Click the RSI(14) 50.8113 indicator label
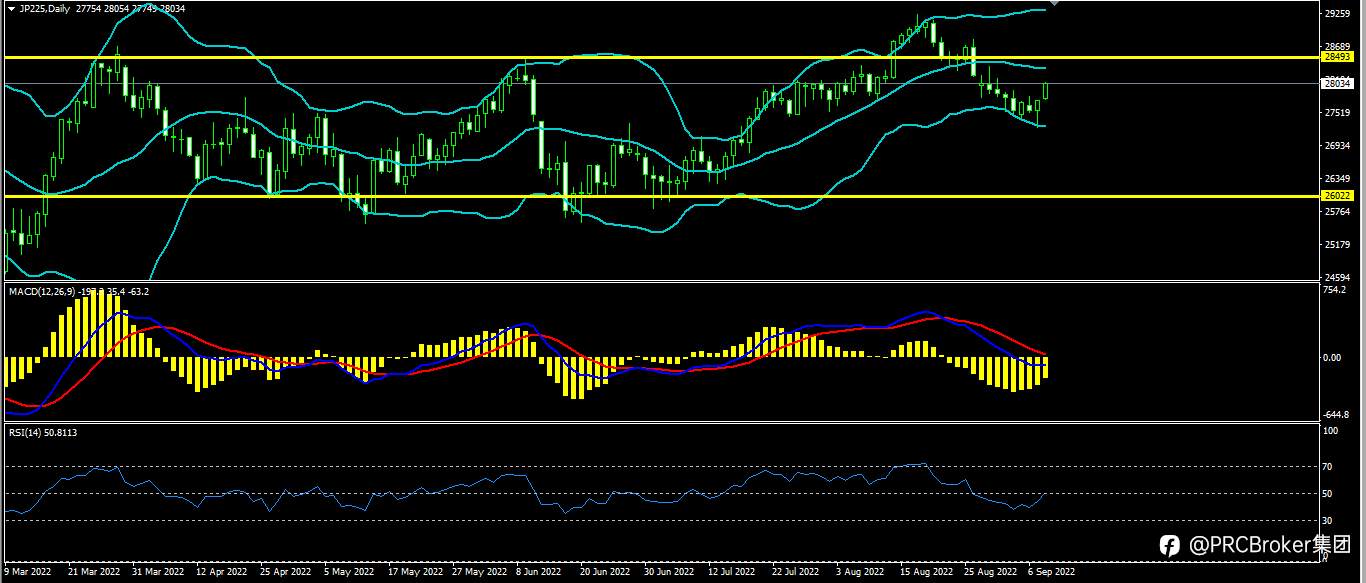This screenshot has width=1366, height=583. click(x=43, y=432)
